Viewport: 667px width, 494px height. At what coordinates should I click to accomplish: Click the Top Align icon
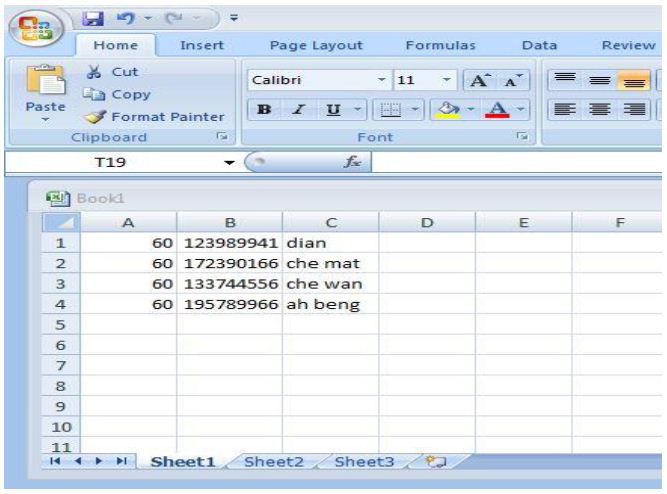pos(565,80)
